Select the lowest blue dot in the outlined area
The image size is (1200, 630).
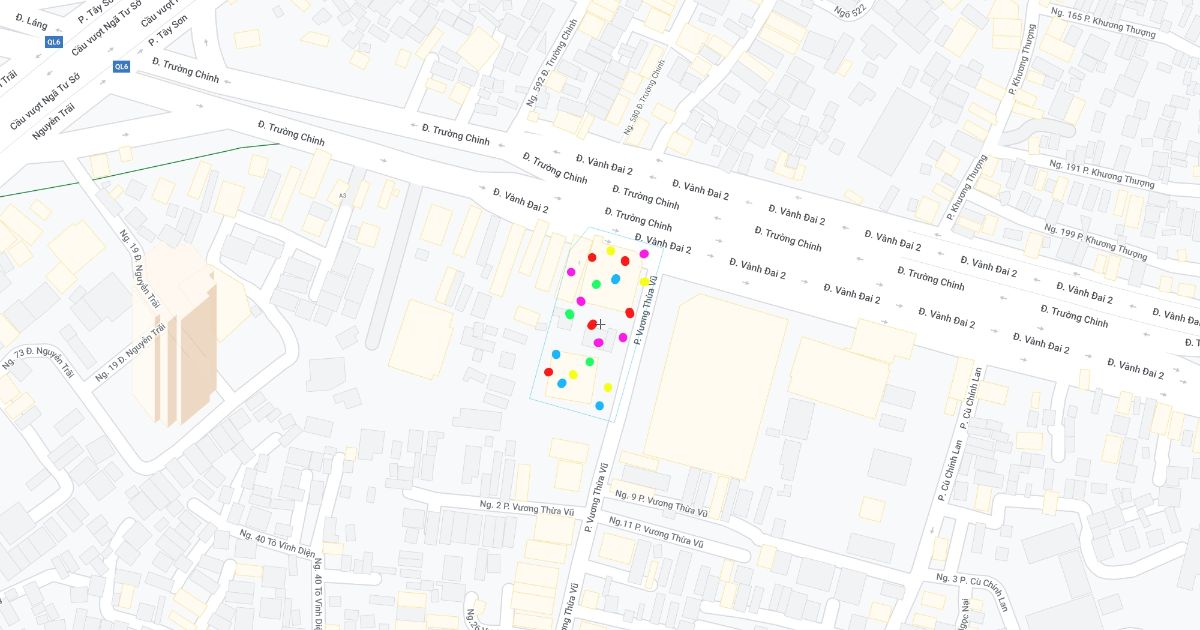pyautogui.click(x=599, y=406)
